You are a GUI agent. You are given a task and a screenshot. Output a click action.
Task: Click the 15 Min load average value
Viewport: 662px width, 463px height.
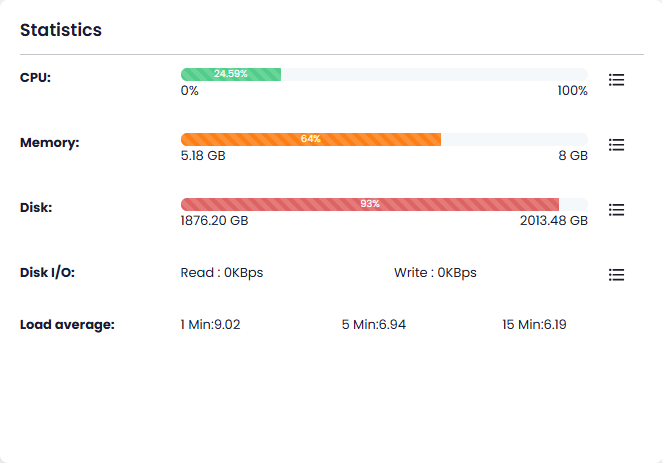coord(535,324)
